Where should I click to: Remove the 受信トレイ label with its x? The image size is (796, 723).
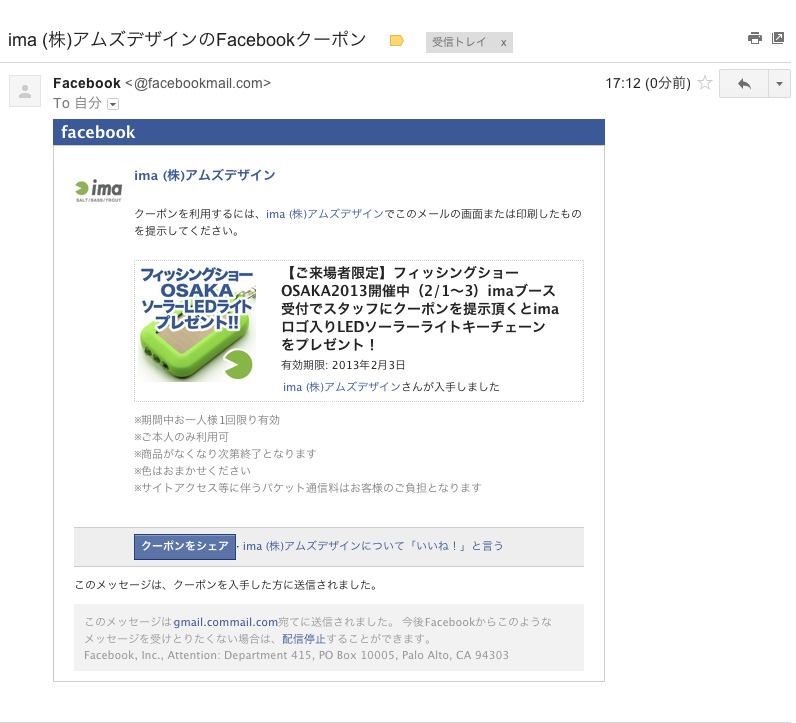[503, 42]
